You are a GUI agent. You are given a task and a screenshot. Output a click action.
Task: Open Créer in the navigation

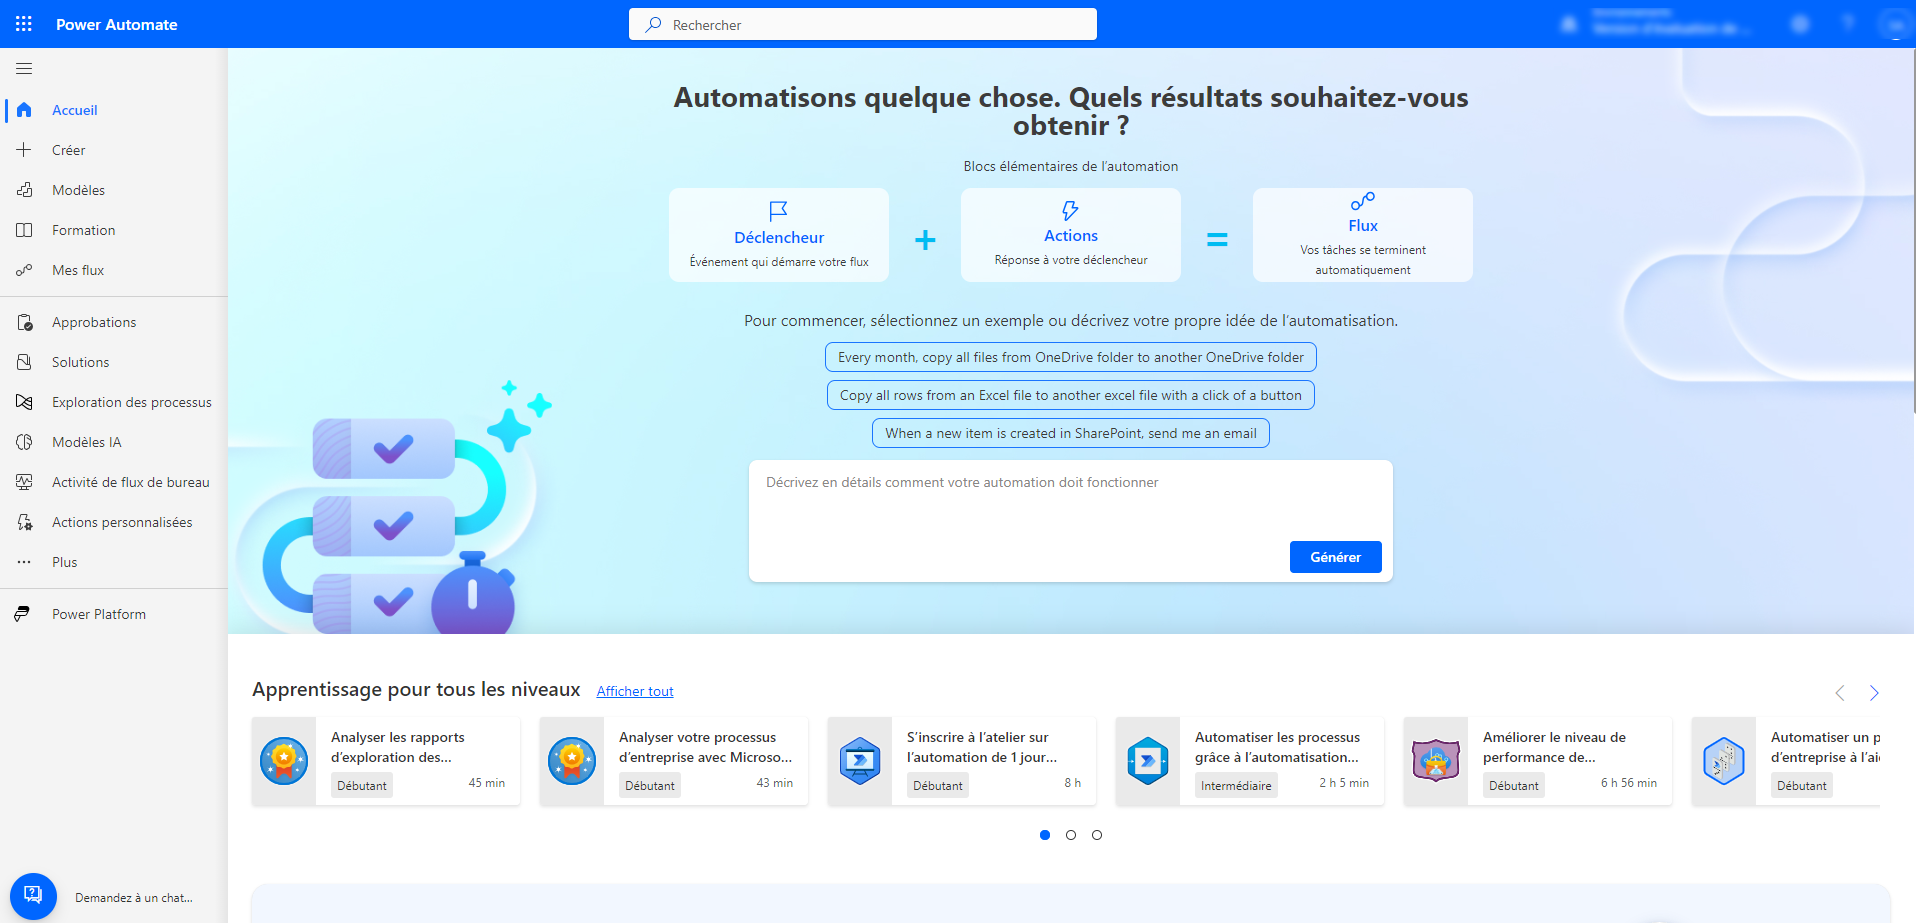[69, 150]
